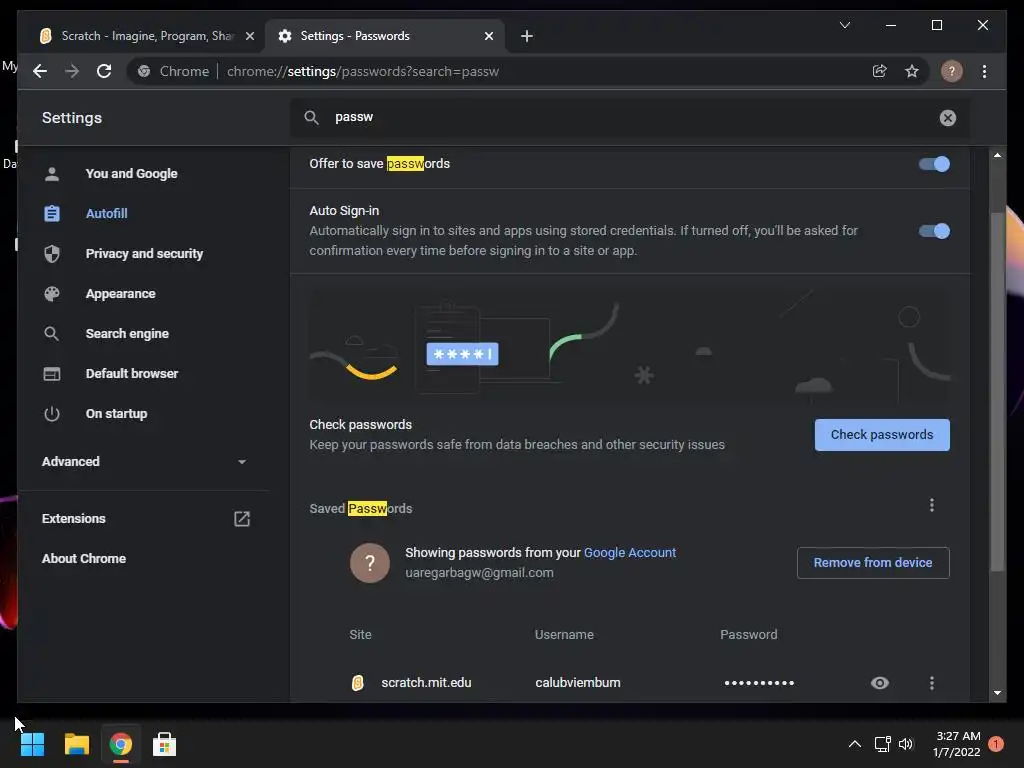Screen dimensions: 1024x768
Task: Open On startup settings
Action: point(116,414)
